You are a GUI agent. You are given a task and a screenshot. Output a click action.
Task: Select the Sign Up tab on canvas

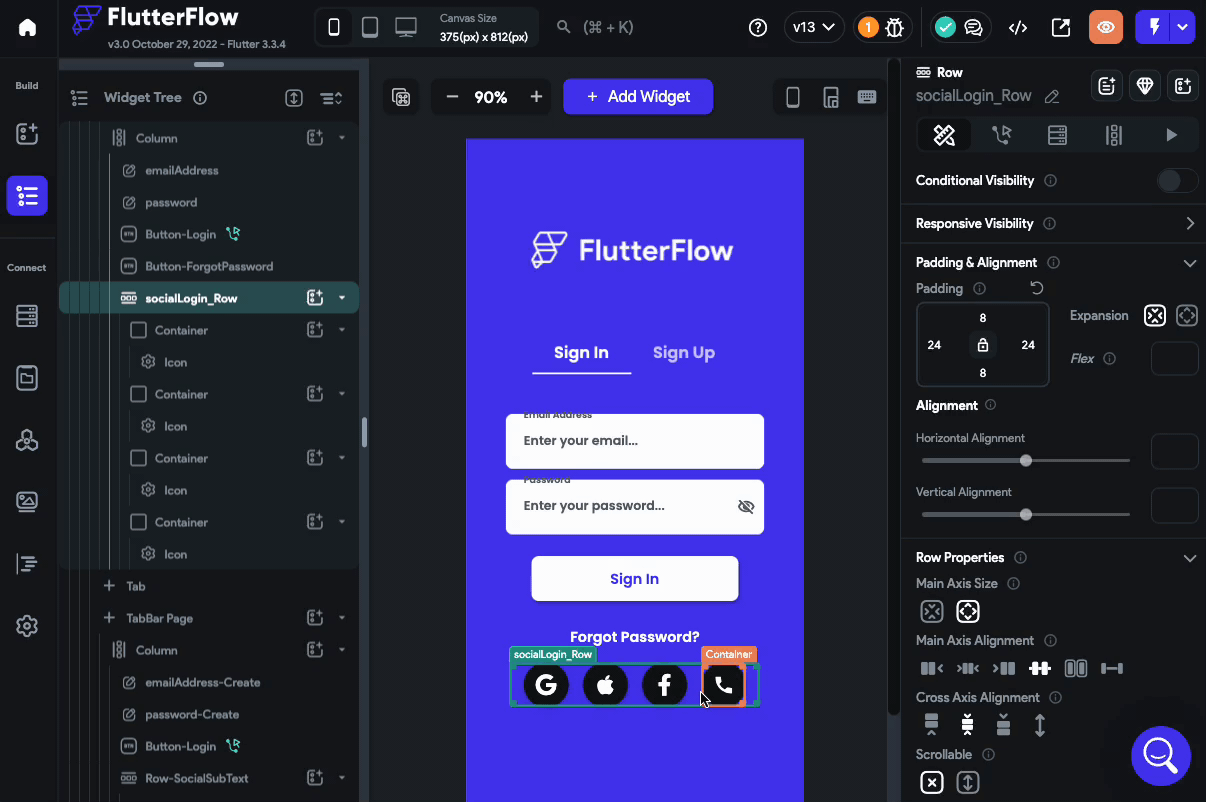(684, 352)
